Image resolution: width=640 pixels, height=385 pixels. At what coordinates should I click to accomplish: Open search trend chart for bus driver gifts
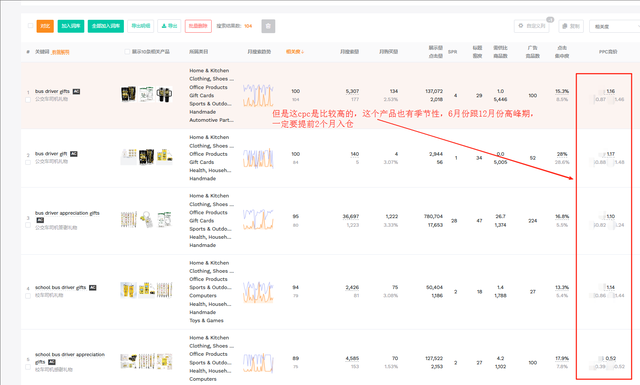click(258, 95)
